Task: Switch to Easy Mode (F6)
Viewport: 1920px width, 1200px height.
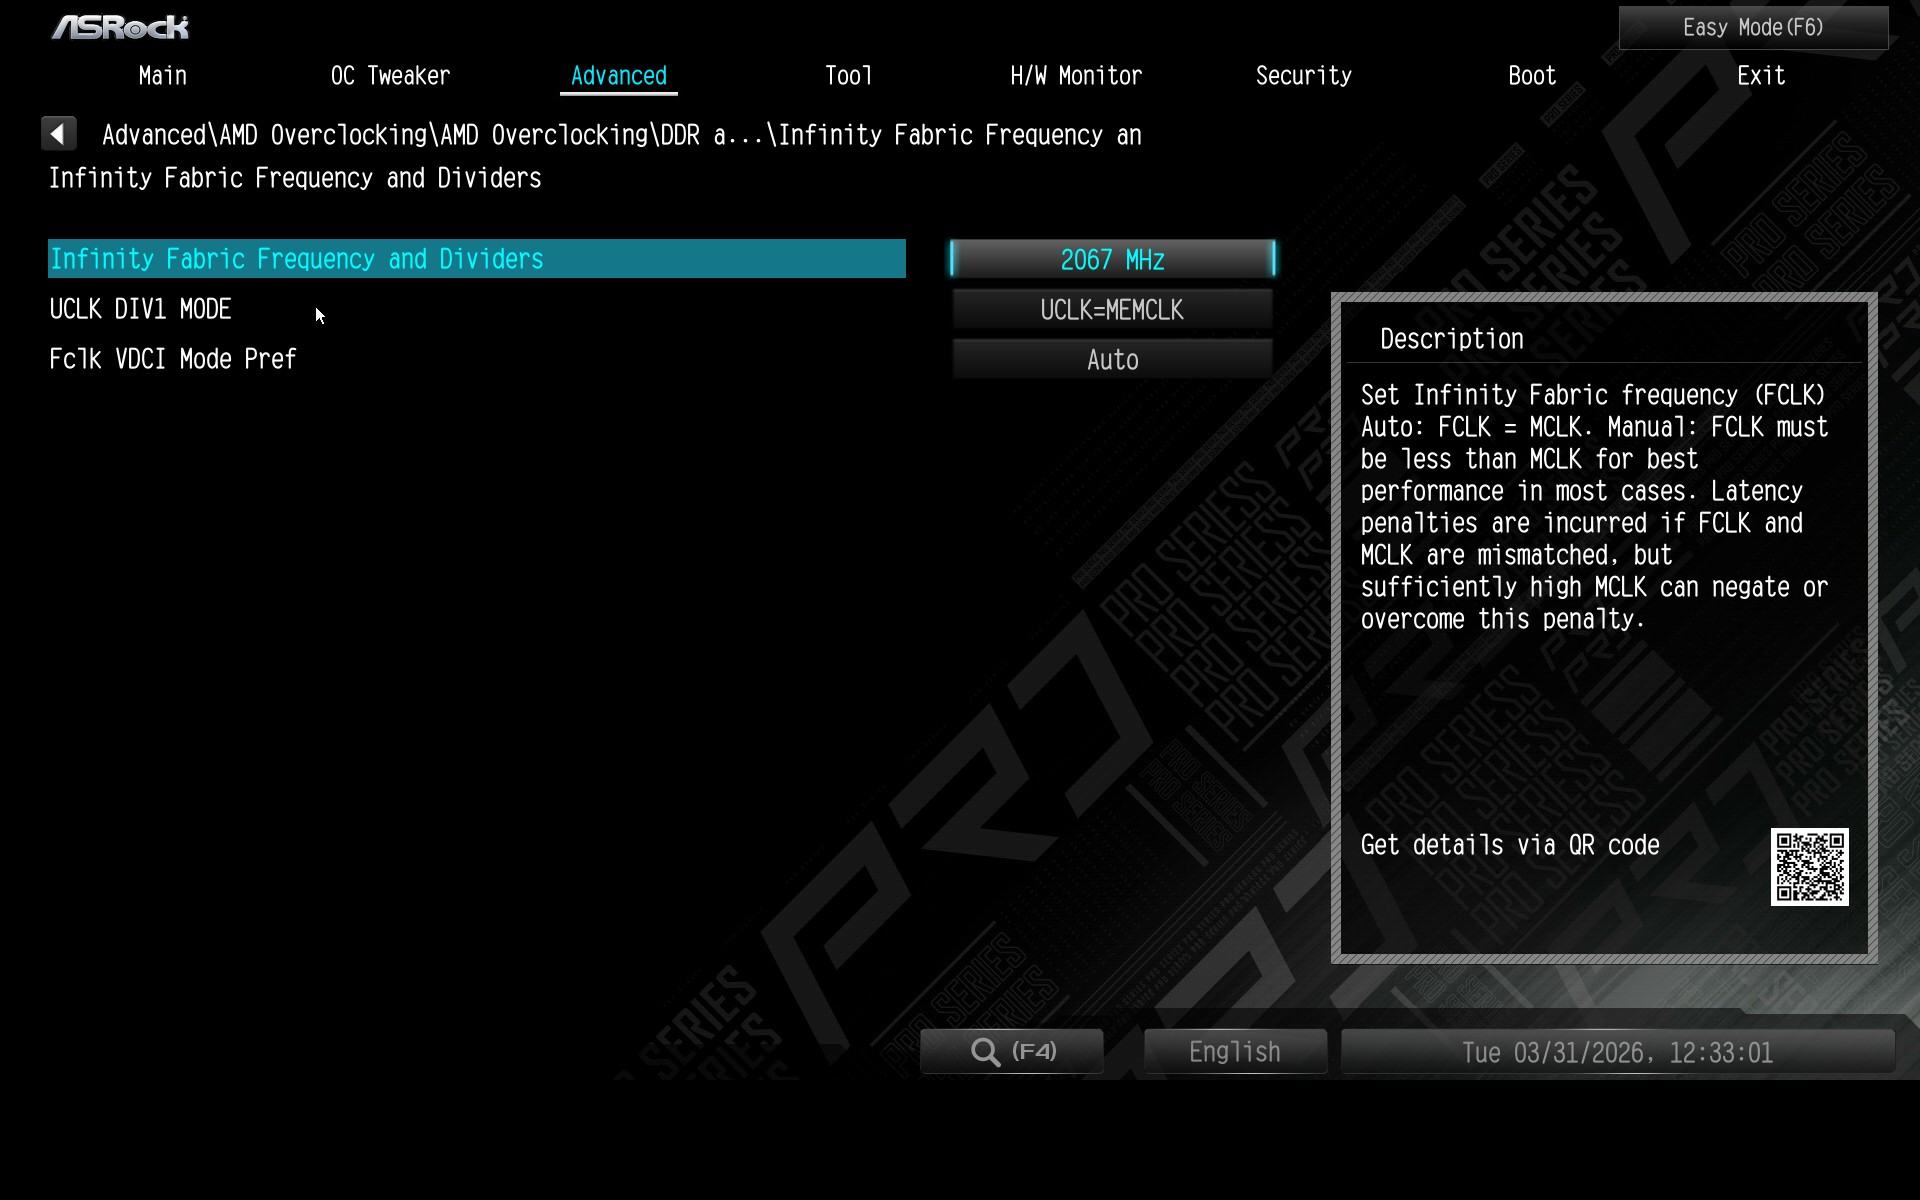Action: coord(1753,28)
